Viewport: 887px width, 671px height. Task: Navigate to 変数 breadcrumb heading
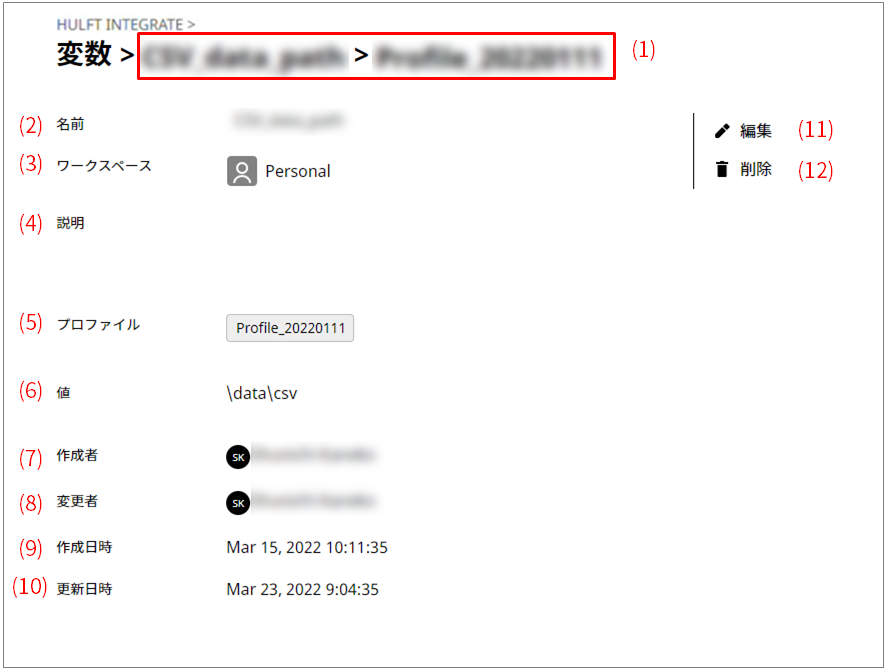(x=84, y=54)
